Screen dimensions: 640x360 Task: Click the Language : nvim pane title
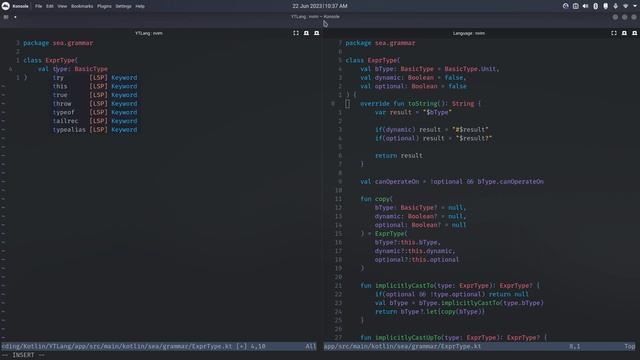[469, 33]
